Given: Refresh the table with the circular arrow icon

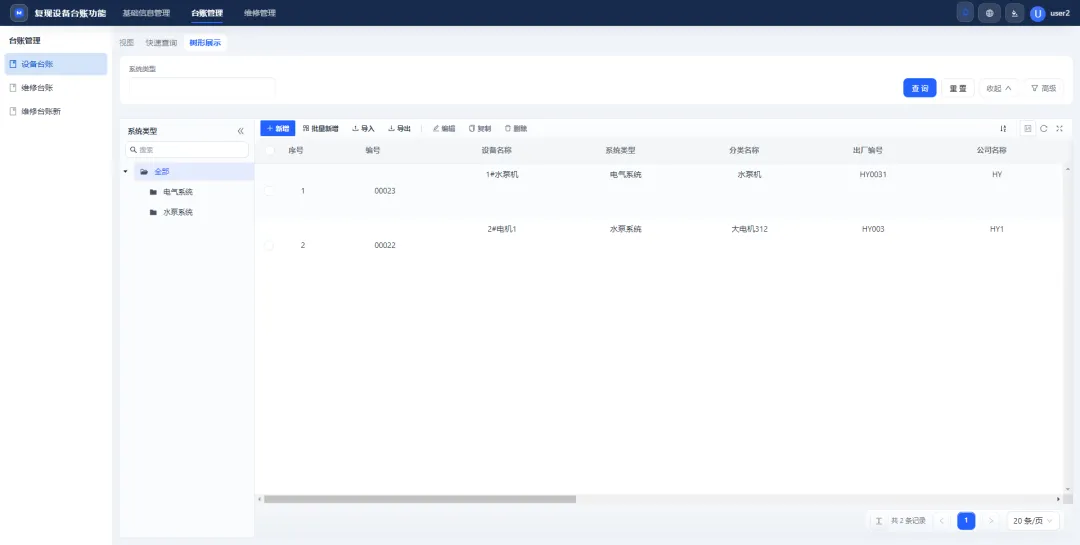Looking at the screenshot, I should coord(1043,129).
